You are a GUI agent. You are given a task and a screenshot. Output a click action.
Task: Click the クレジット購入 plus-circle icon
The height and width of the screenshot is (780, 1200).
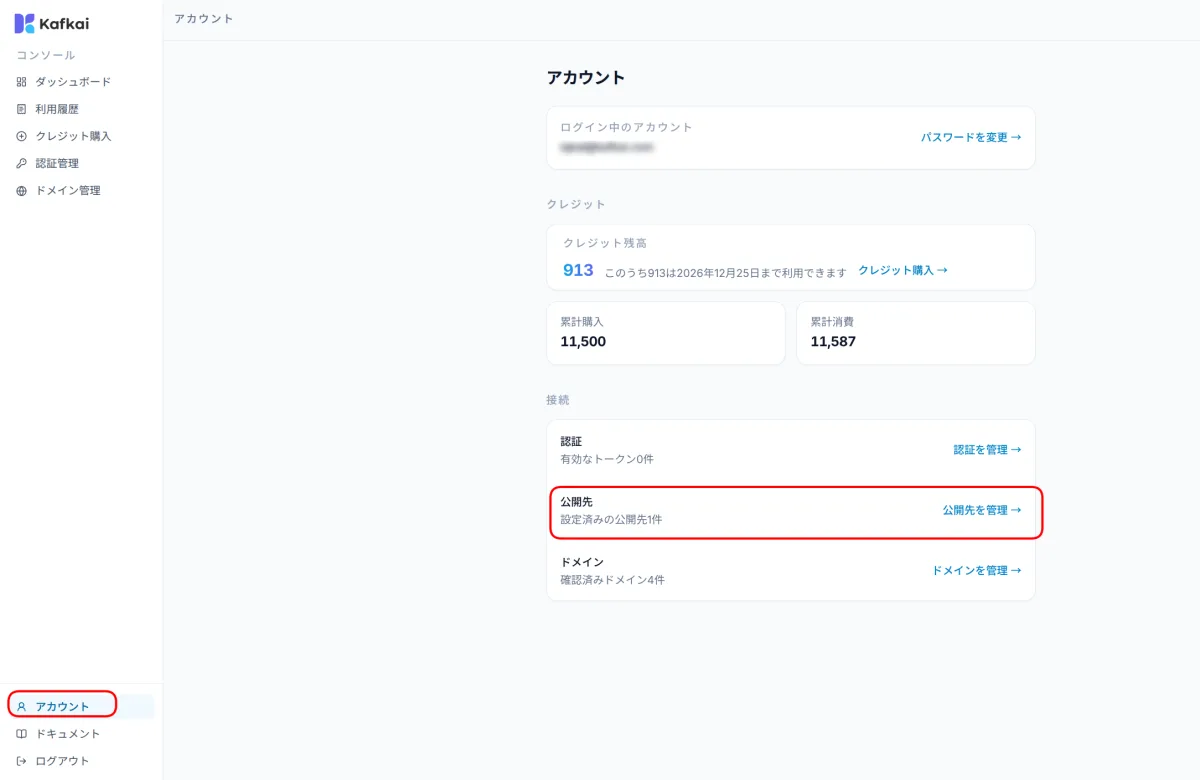click(22, 136)
